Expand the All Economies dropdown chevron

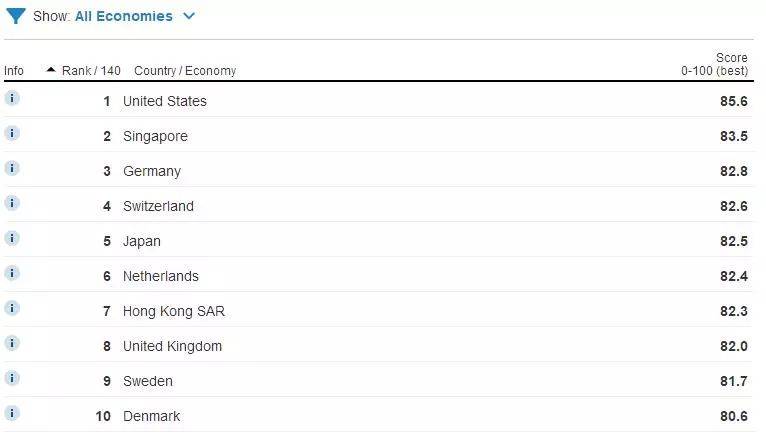(189, 16)
